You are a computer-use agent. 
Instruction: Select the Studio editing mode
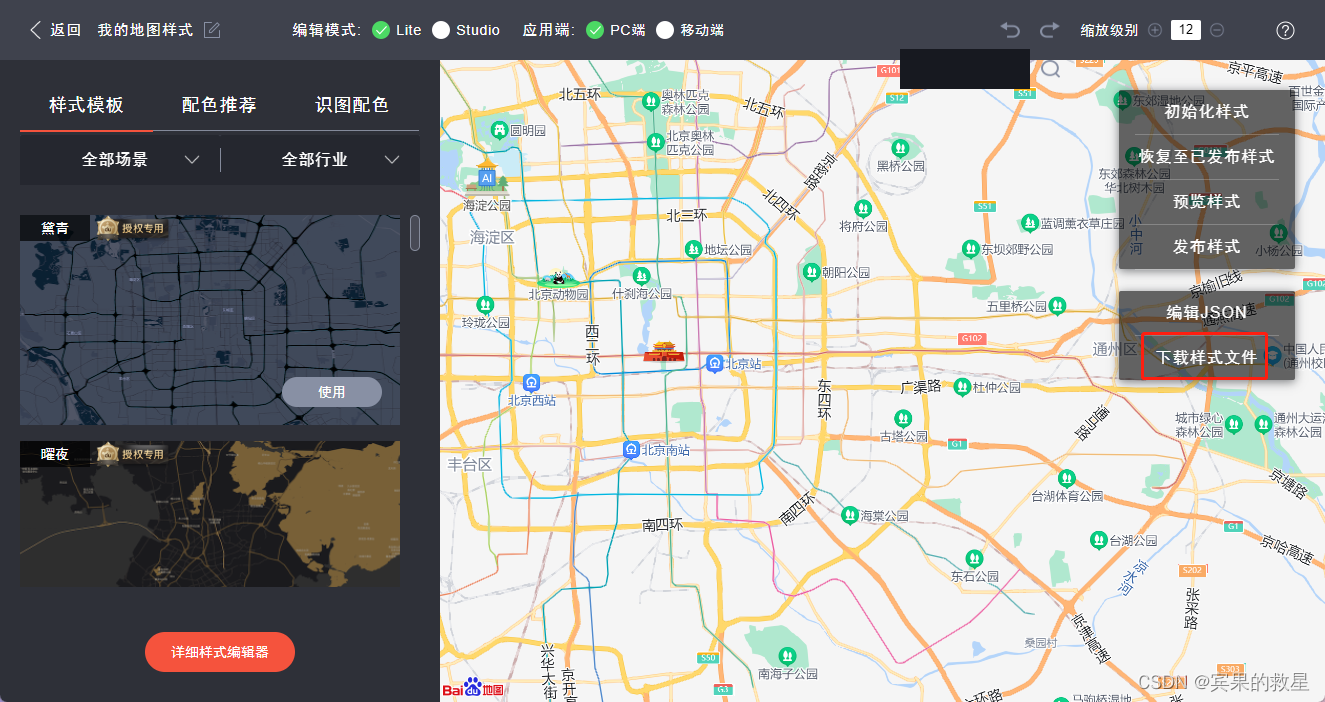[441, 30]
